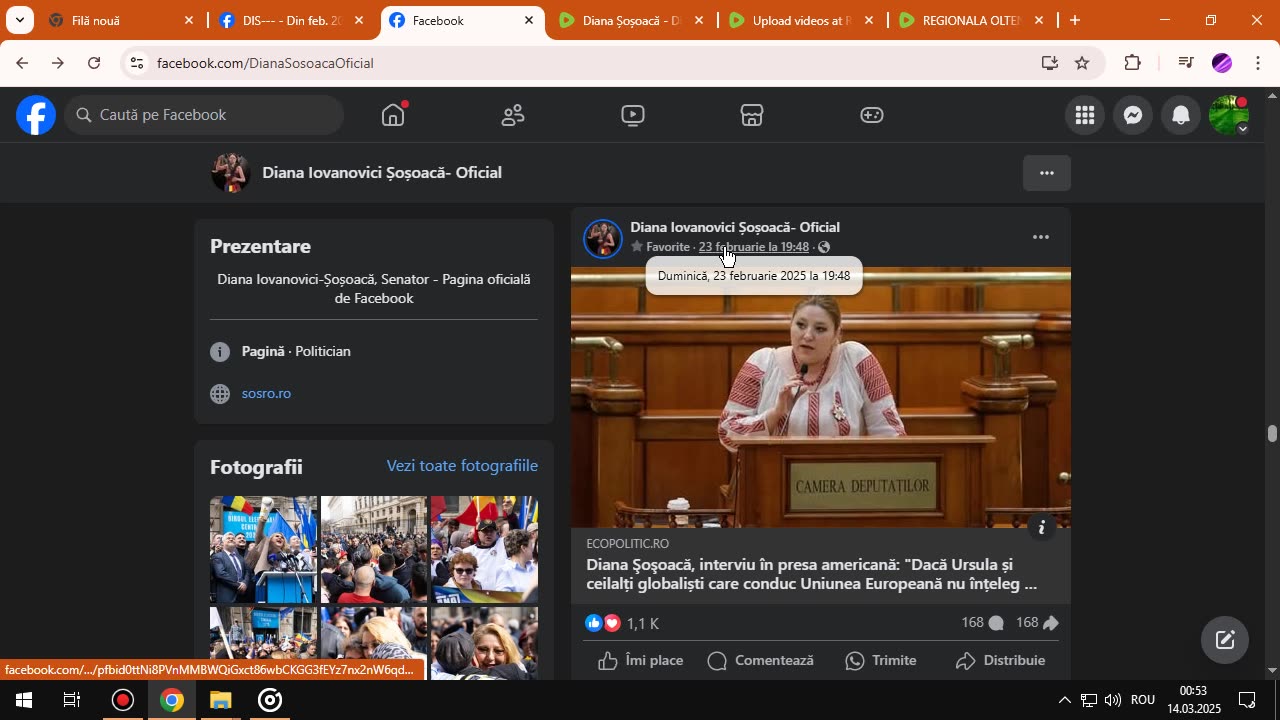
Task: Click the Caută pe Facebook search field
Action: (x=205, y=115)
